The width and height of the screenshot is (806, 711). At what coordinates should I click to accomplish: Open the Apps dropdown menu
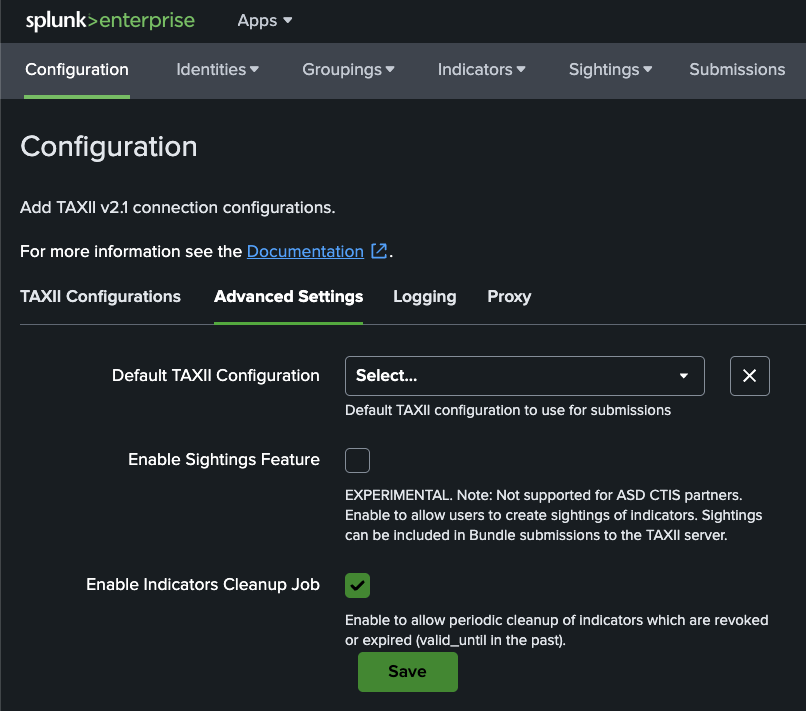[264, 21]
